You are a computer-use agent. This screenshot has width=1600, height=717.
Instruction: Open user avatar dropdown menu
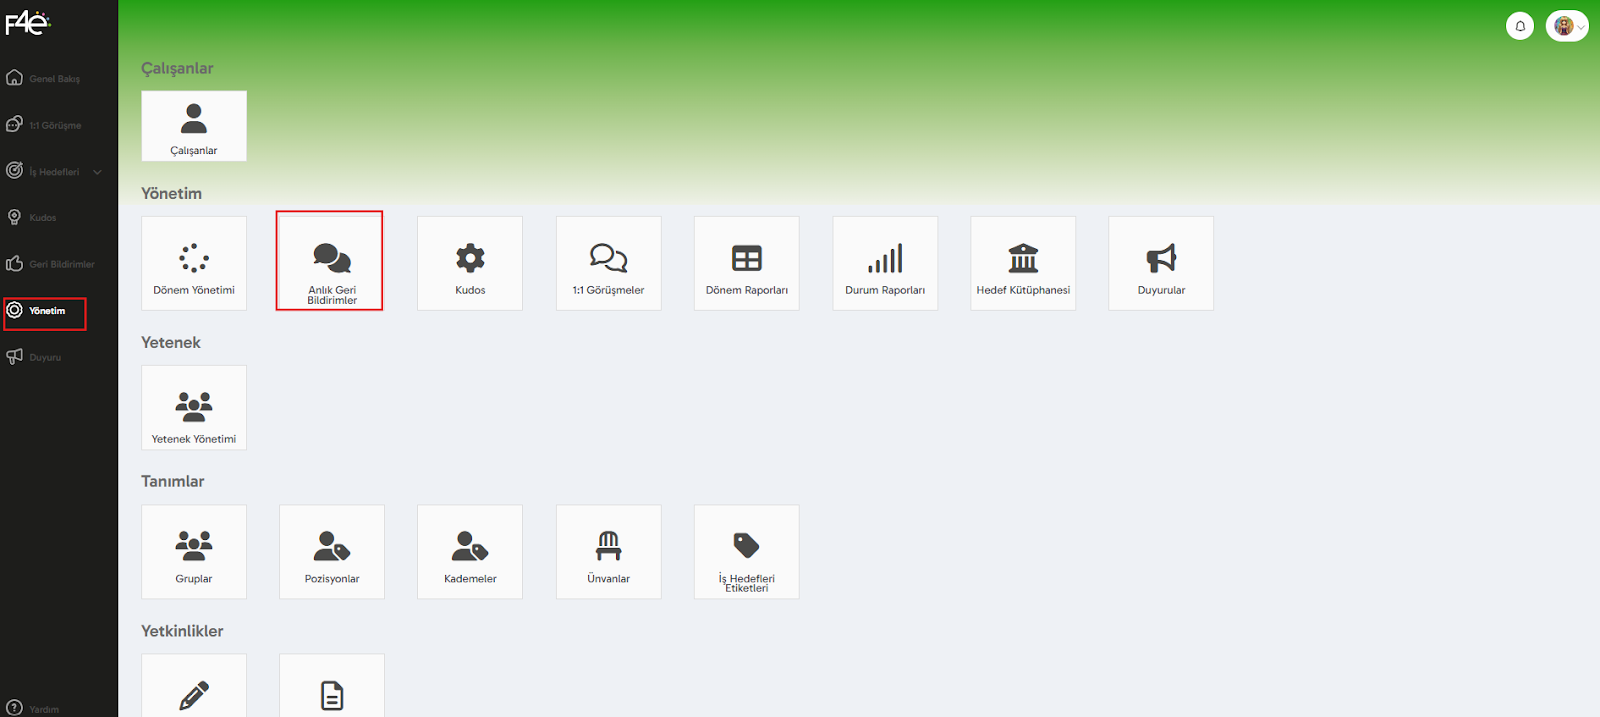[1567, 26]
